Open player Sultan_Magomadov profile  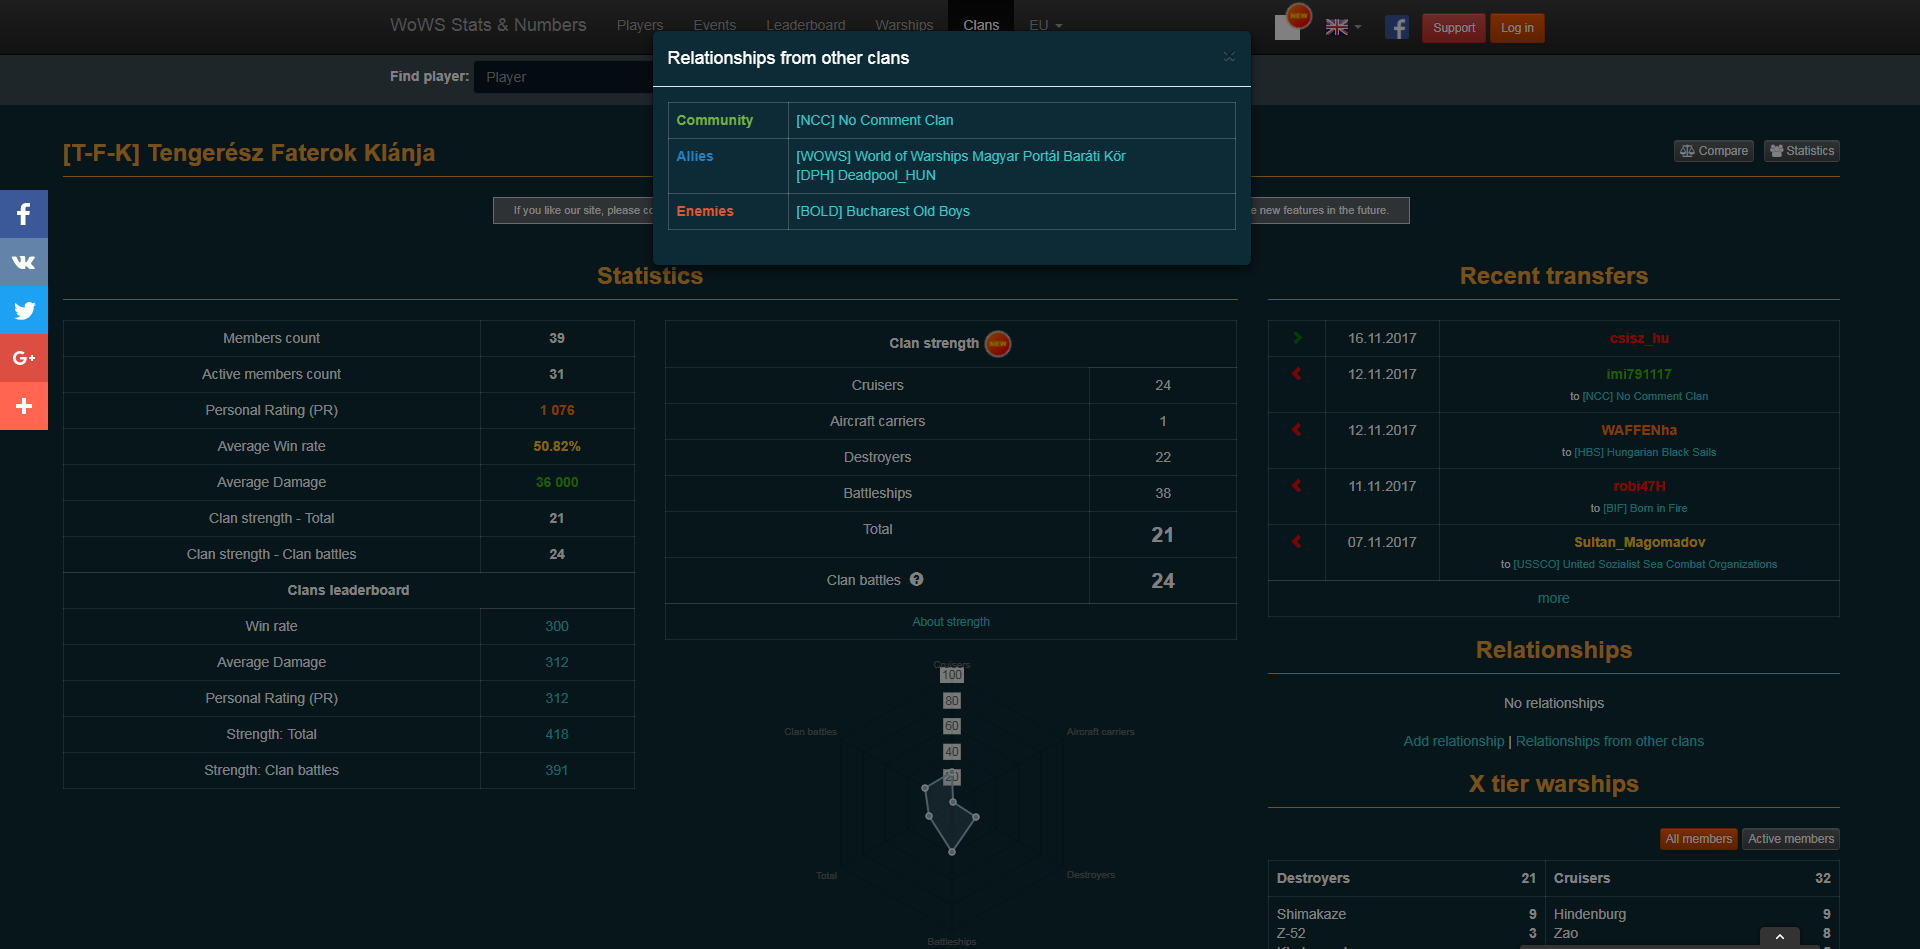coord(1639,542)
